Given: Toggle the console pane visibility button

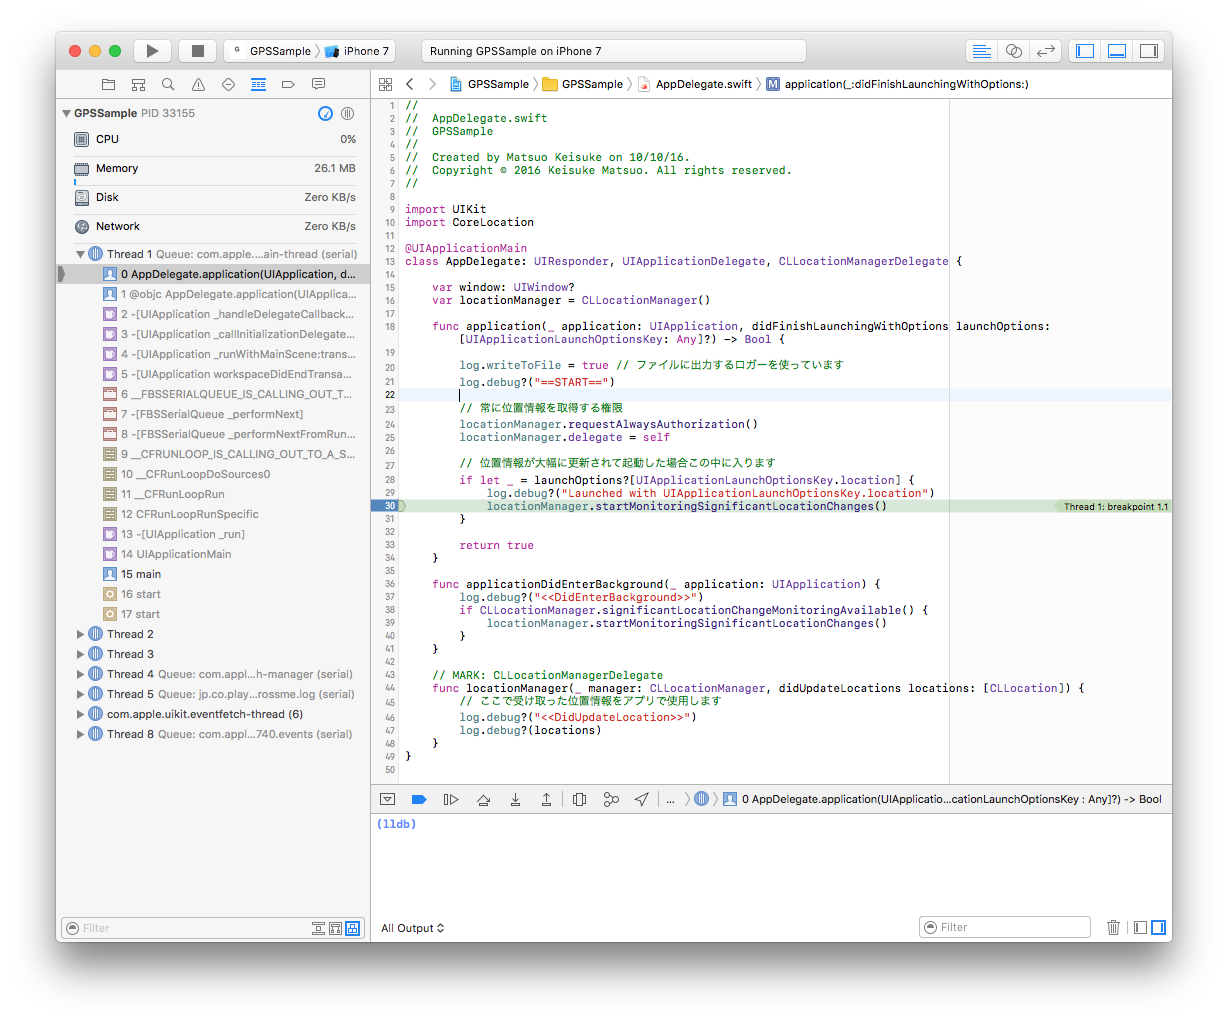Looking at the screenshot, I should 1158,927.
